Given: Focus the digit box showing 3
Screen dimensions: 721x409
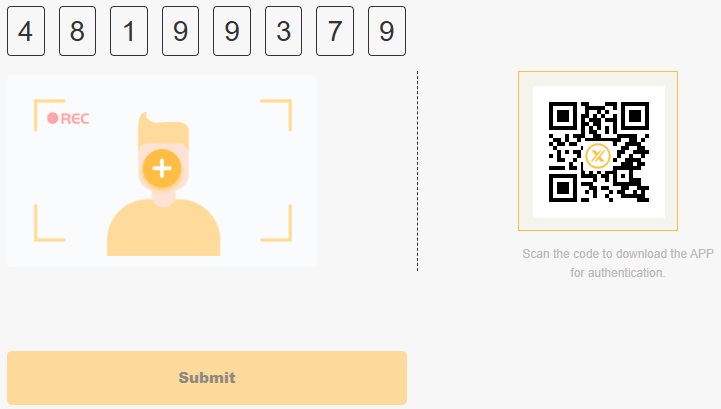Looking at the screenshot, I should coord(283,31).
